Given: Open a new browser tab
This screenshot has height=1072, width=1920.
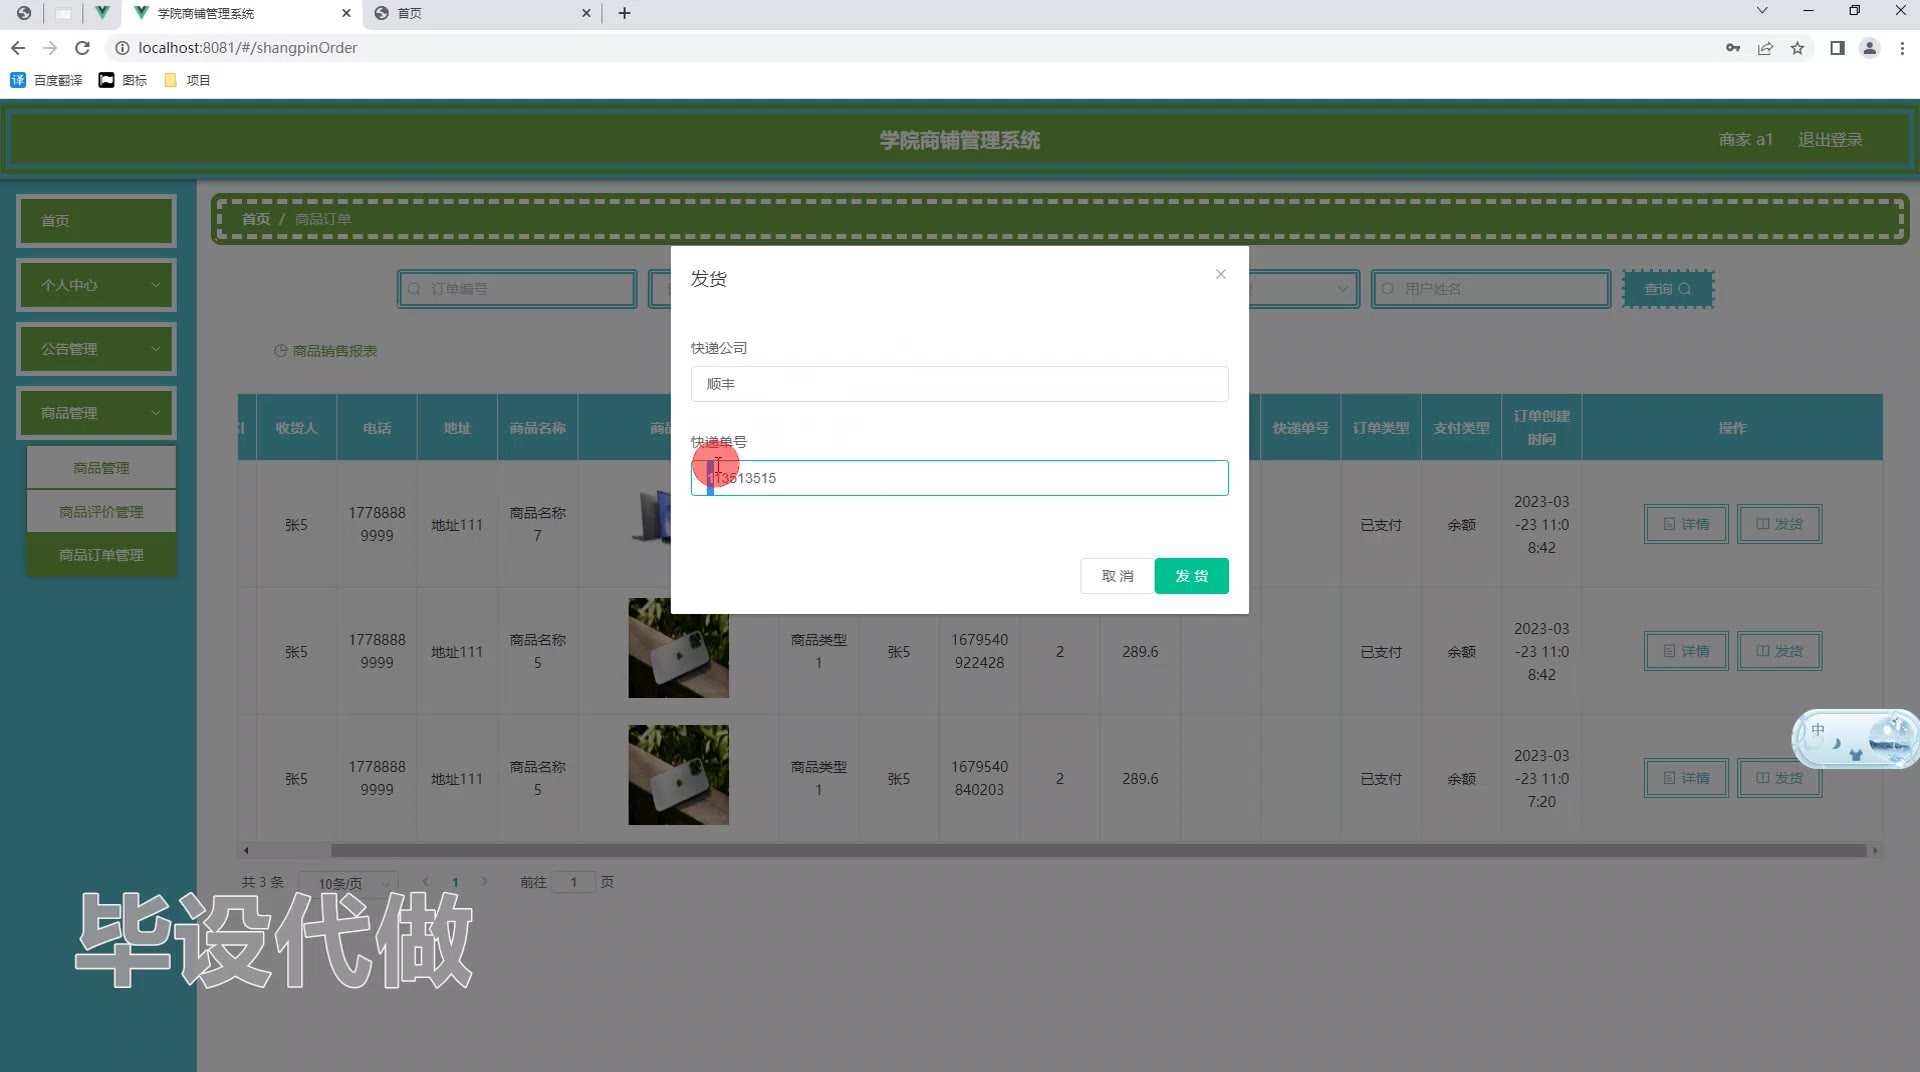Looking at the screenshot, I should [624, 13].
